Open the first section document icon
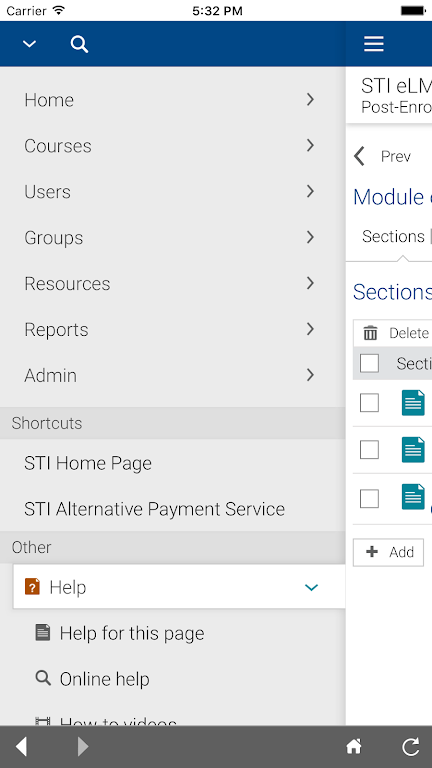 tap(413, 403)
